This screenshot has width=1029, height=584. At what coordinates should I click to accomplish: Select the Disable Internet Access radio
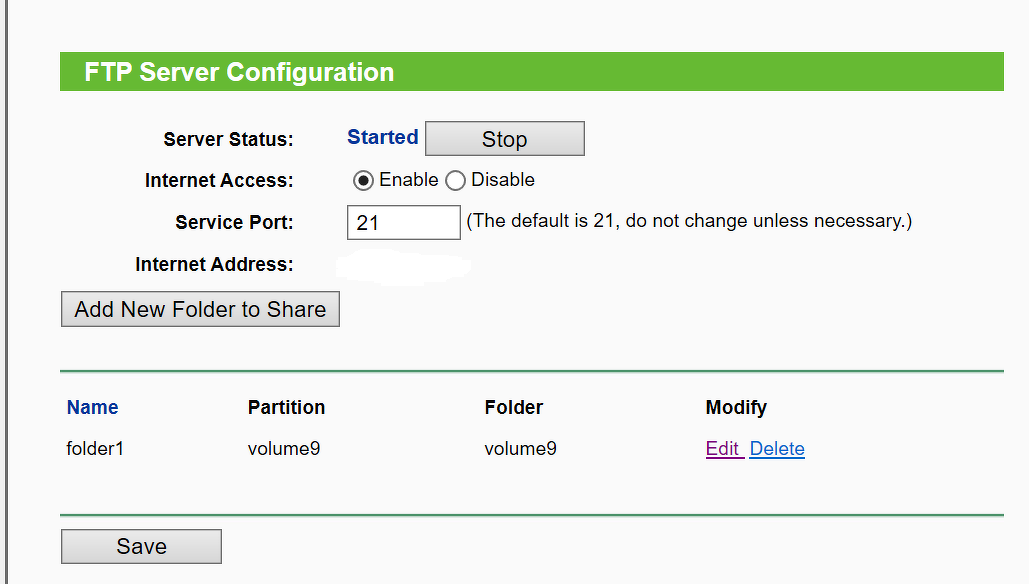coord(455,181)
